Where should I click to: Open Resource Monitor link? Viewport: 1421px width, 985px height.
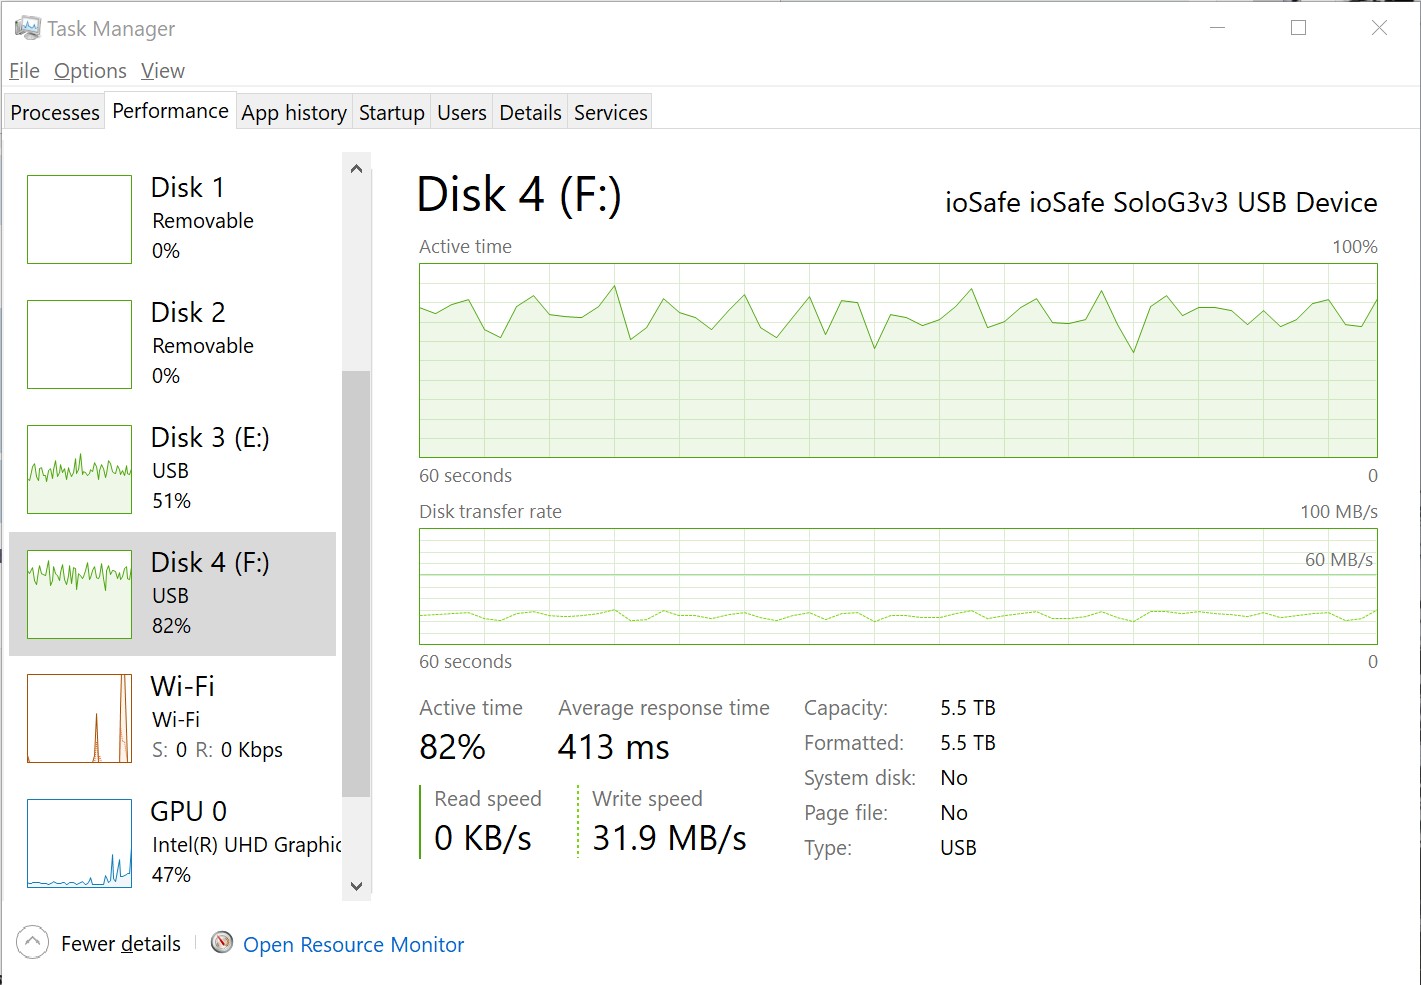(353, 945)
